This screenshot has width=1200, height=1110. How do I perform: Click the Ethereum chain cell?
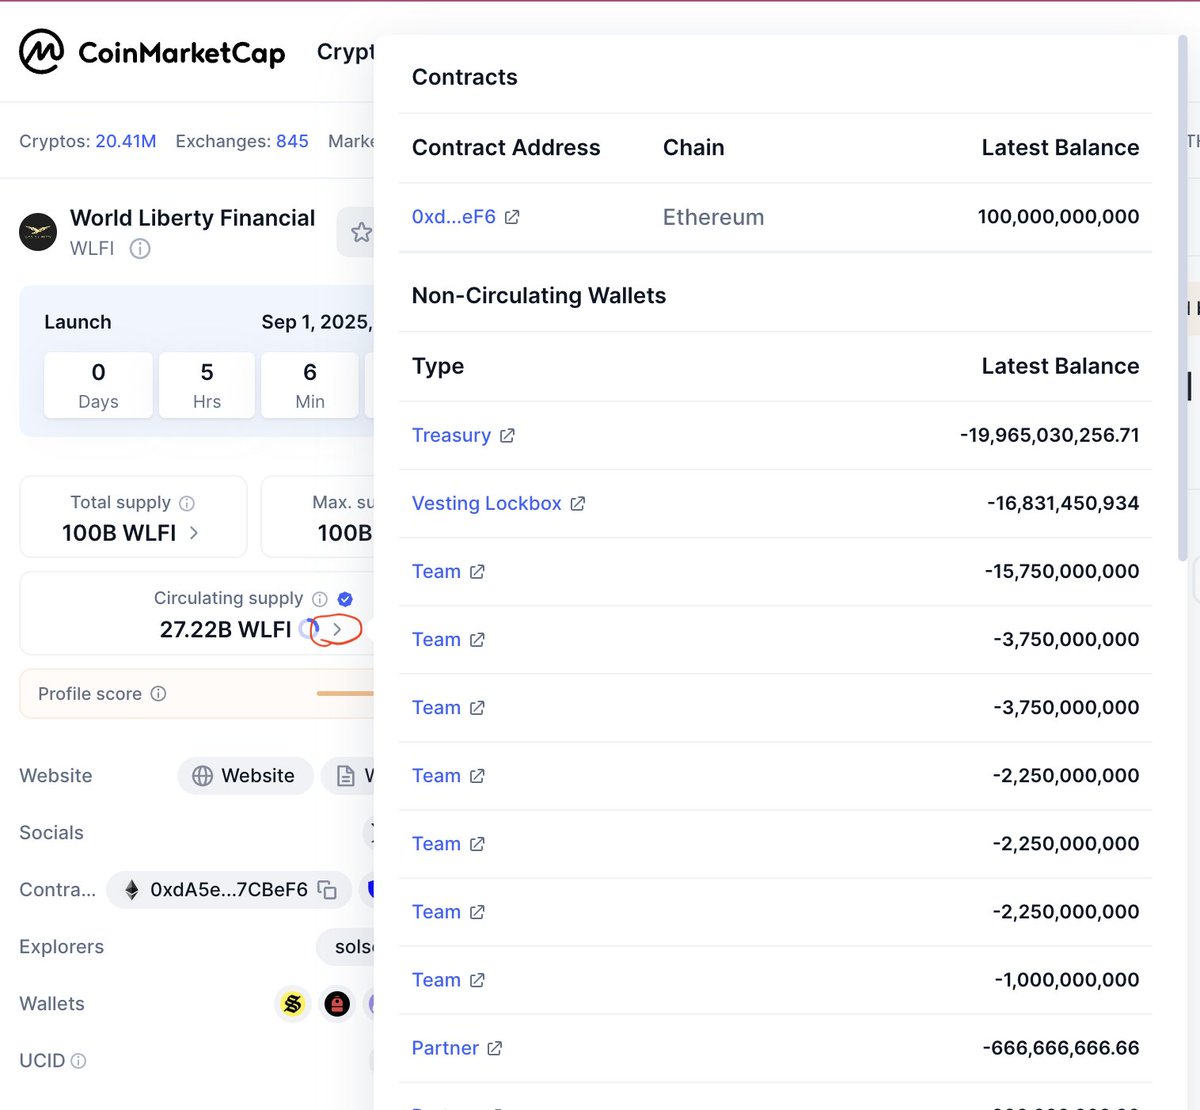[x=713, y=217]
